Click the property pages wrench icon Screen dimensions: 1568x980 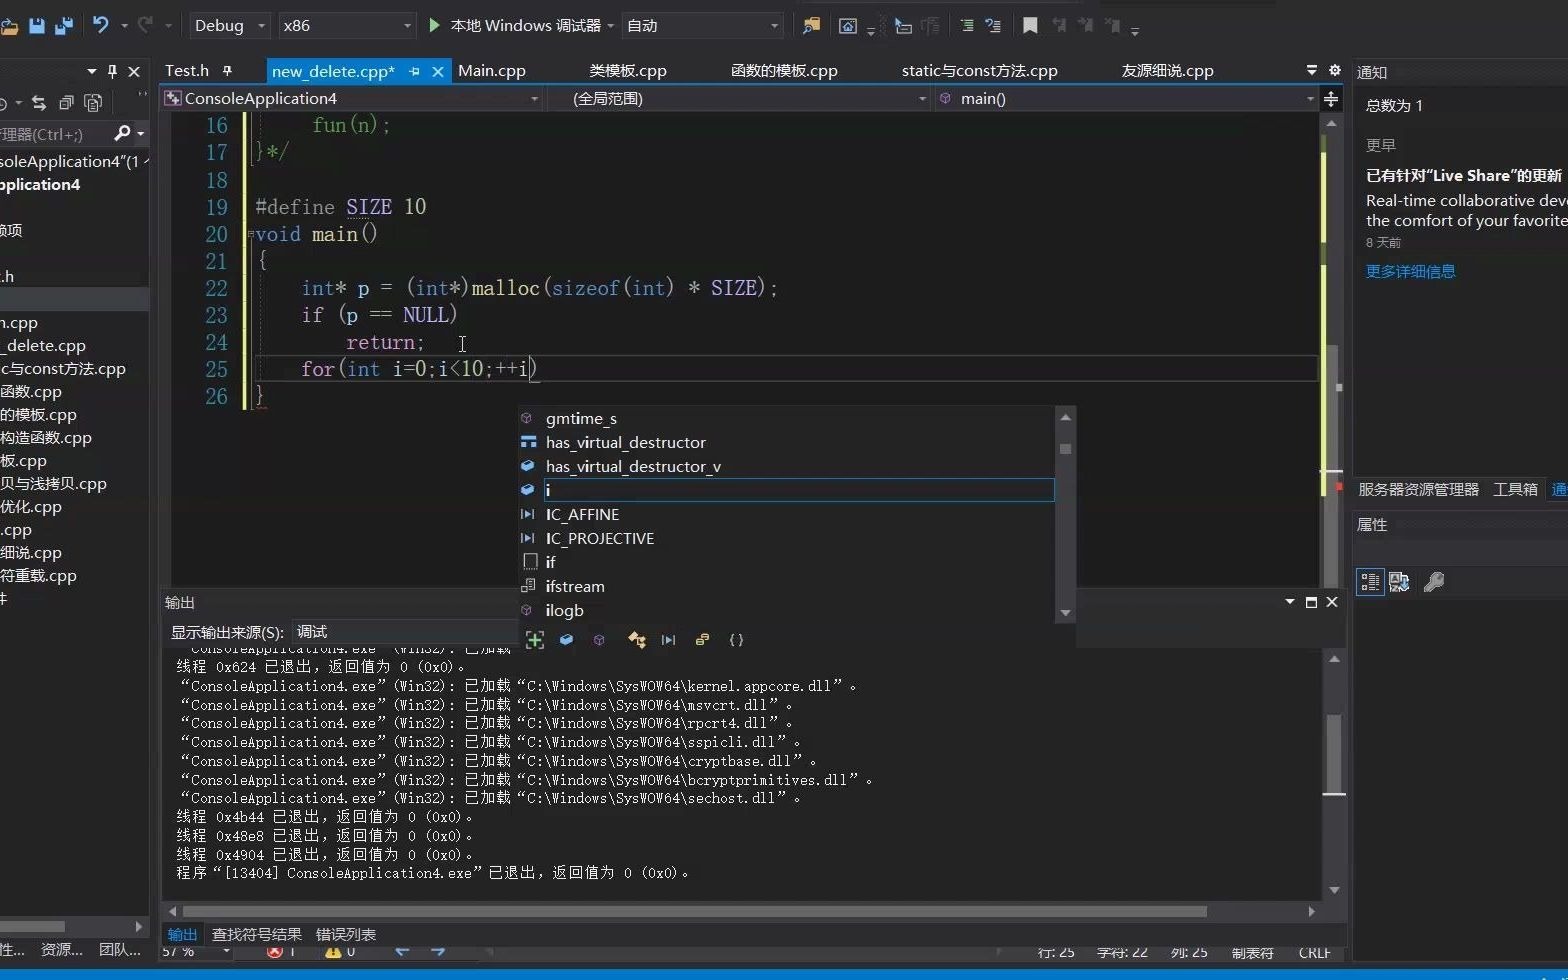point(1433,582)
